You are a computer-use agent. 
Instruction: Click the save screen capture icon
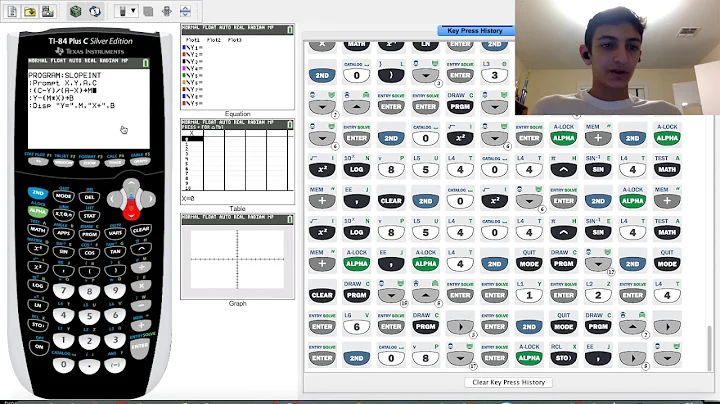click(x=48, y=11)
